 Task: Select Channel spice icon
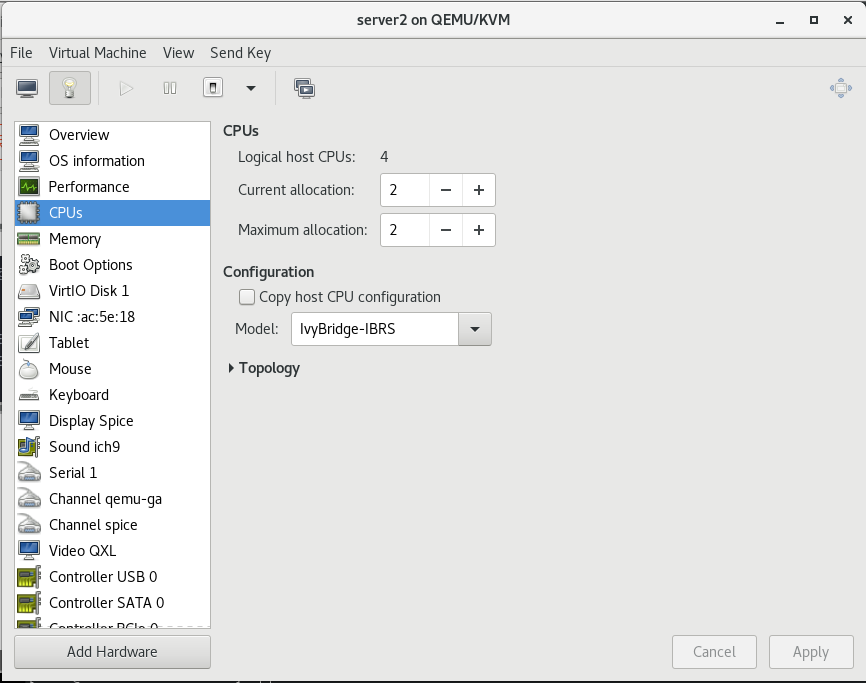tap(29, 525)
